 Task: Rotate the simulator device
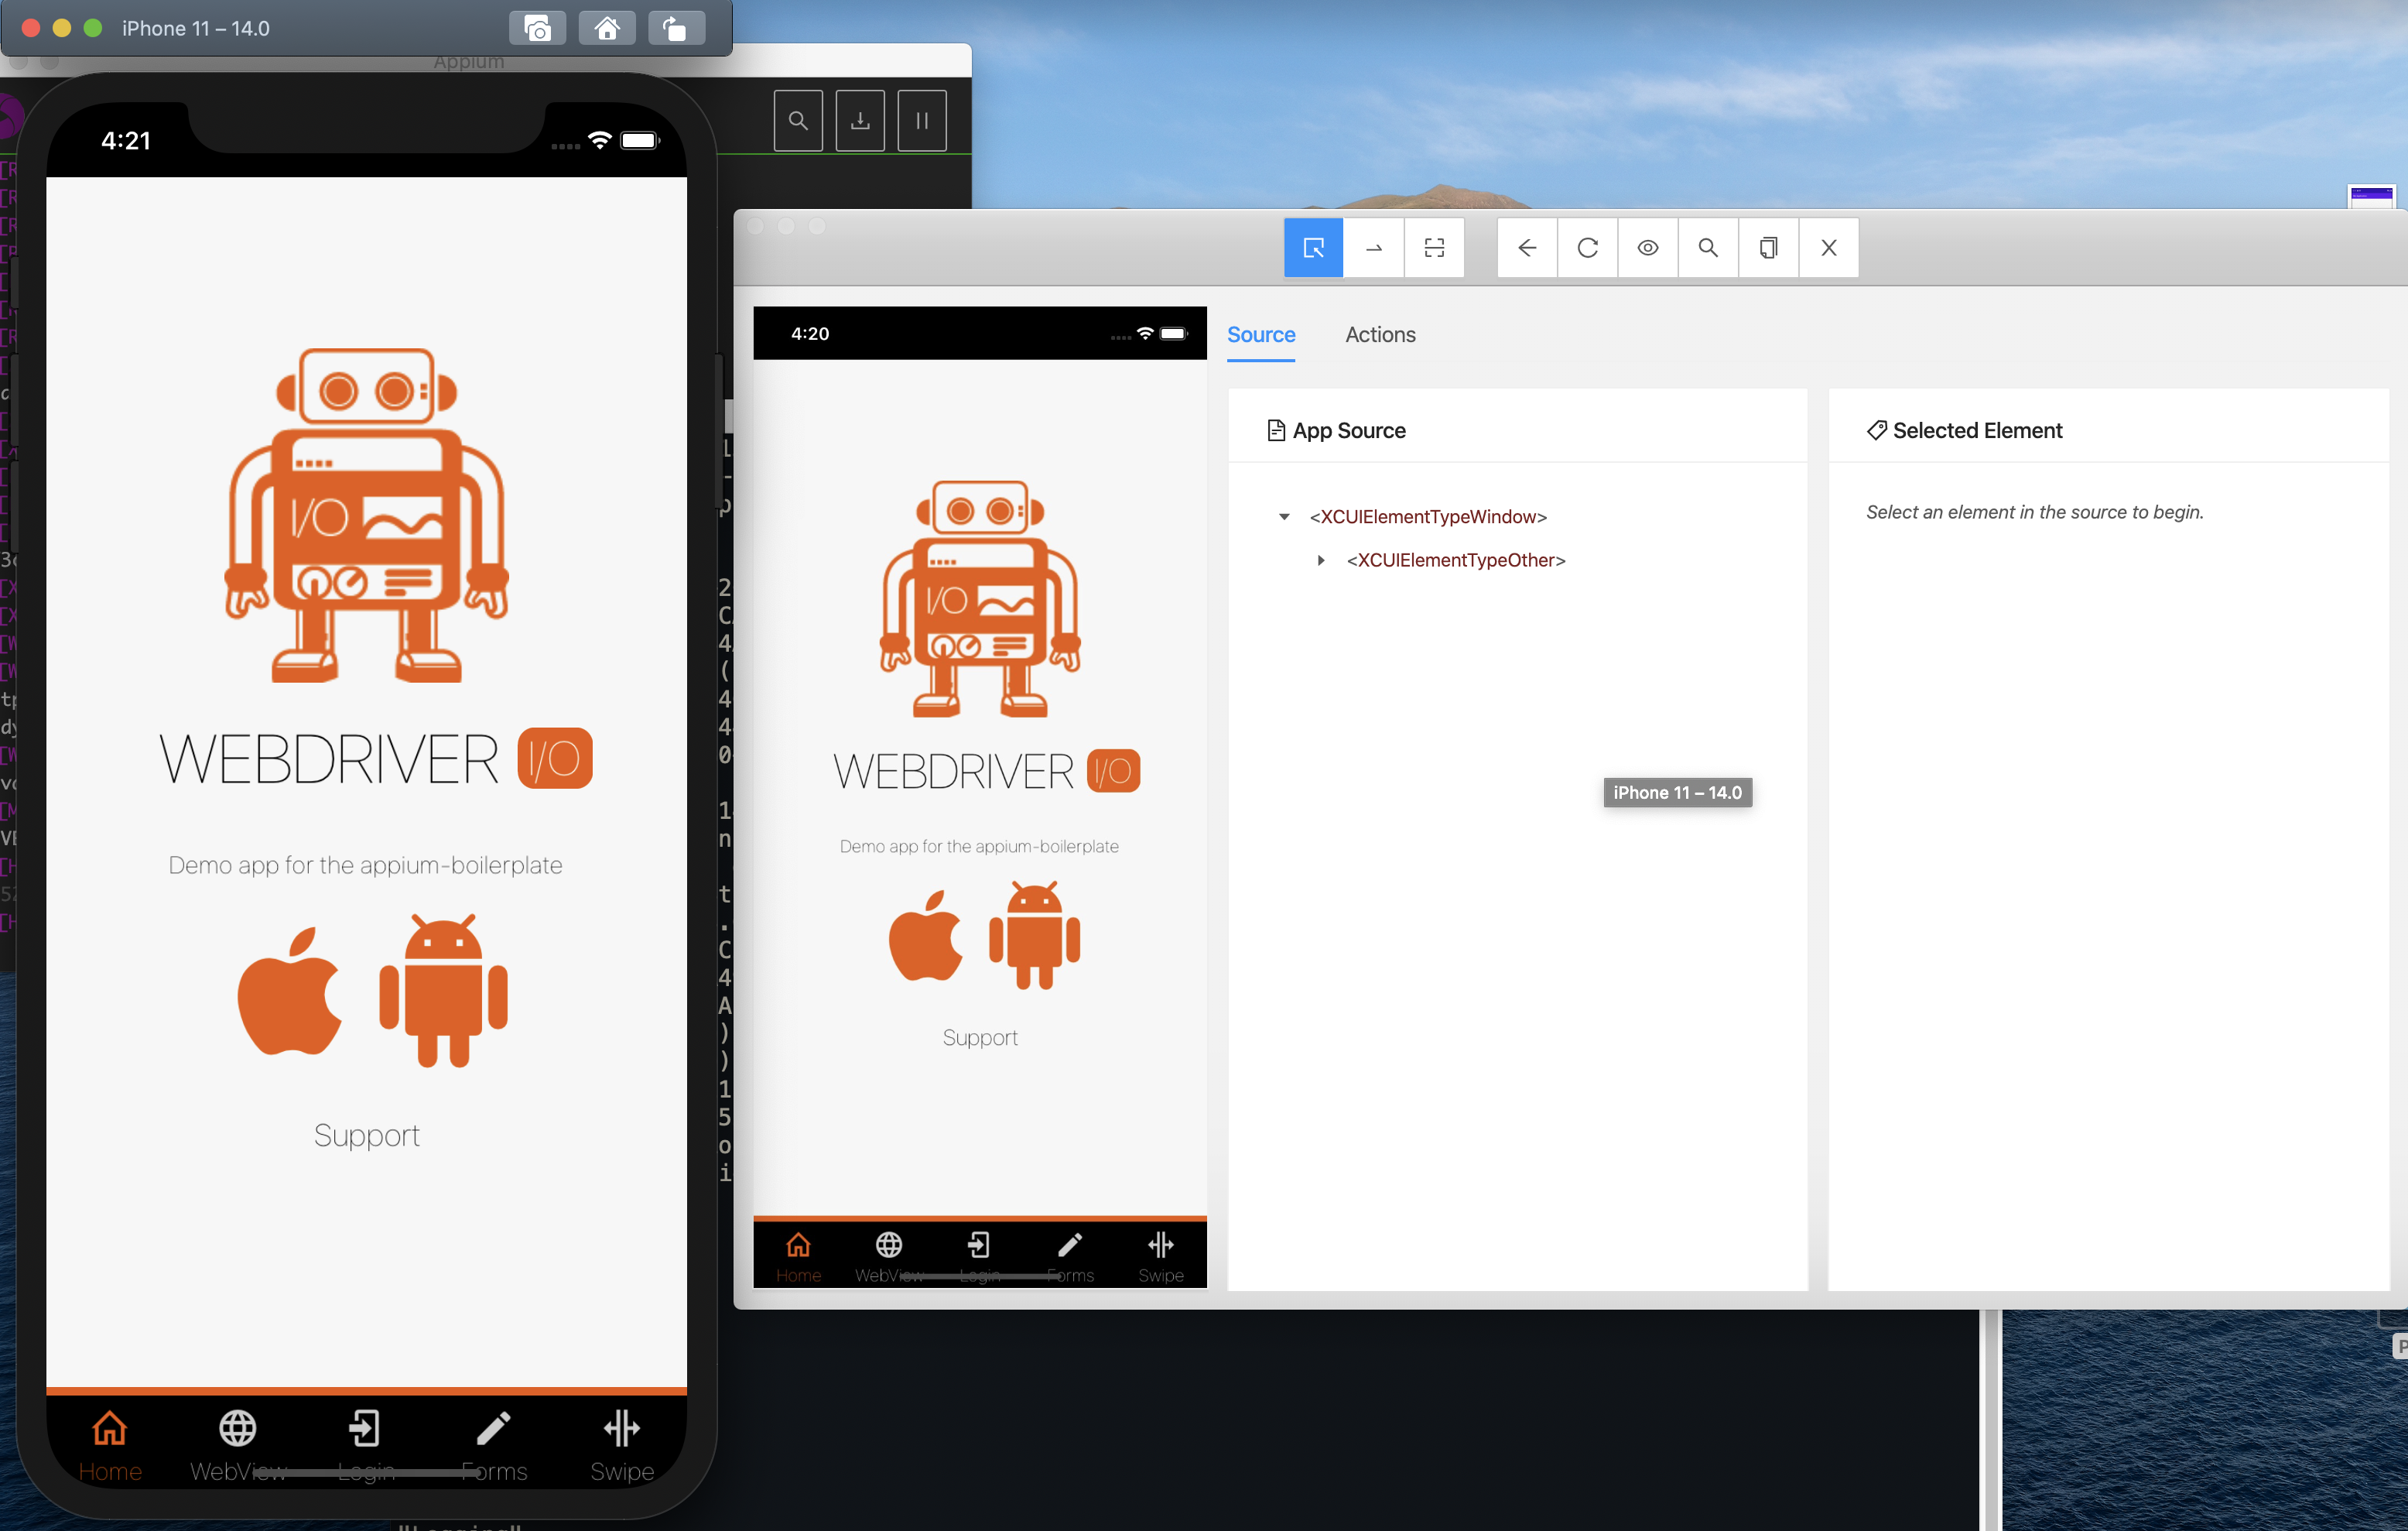coord(676,29)
